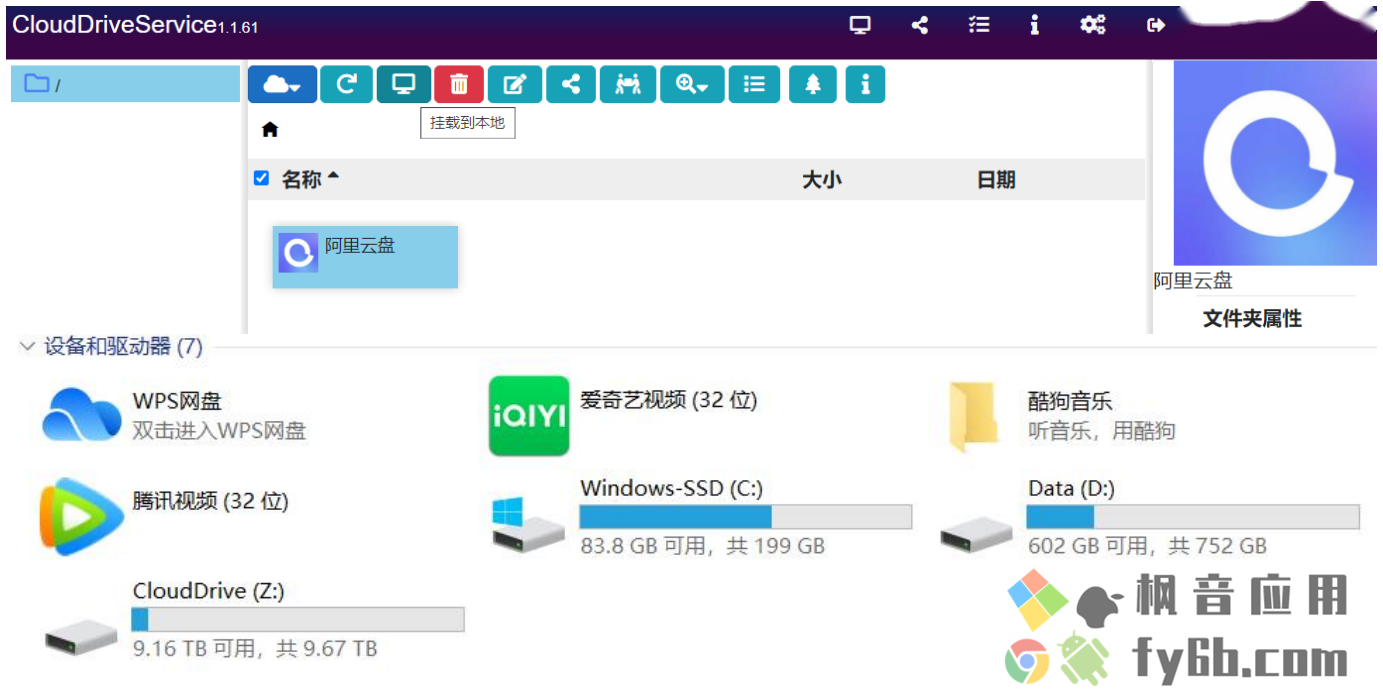Click the mount-to-local monitor button in the file toolbar
This screenshot has width=1383, height=700.
404,85
